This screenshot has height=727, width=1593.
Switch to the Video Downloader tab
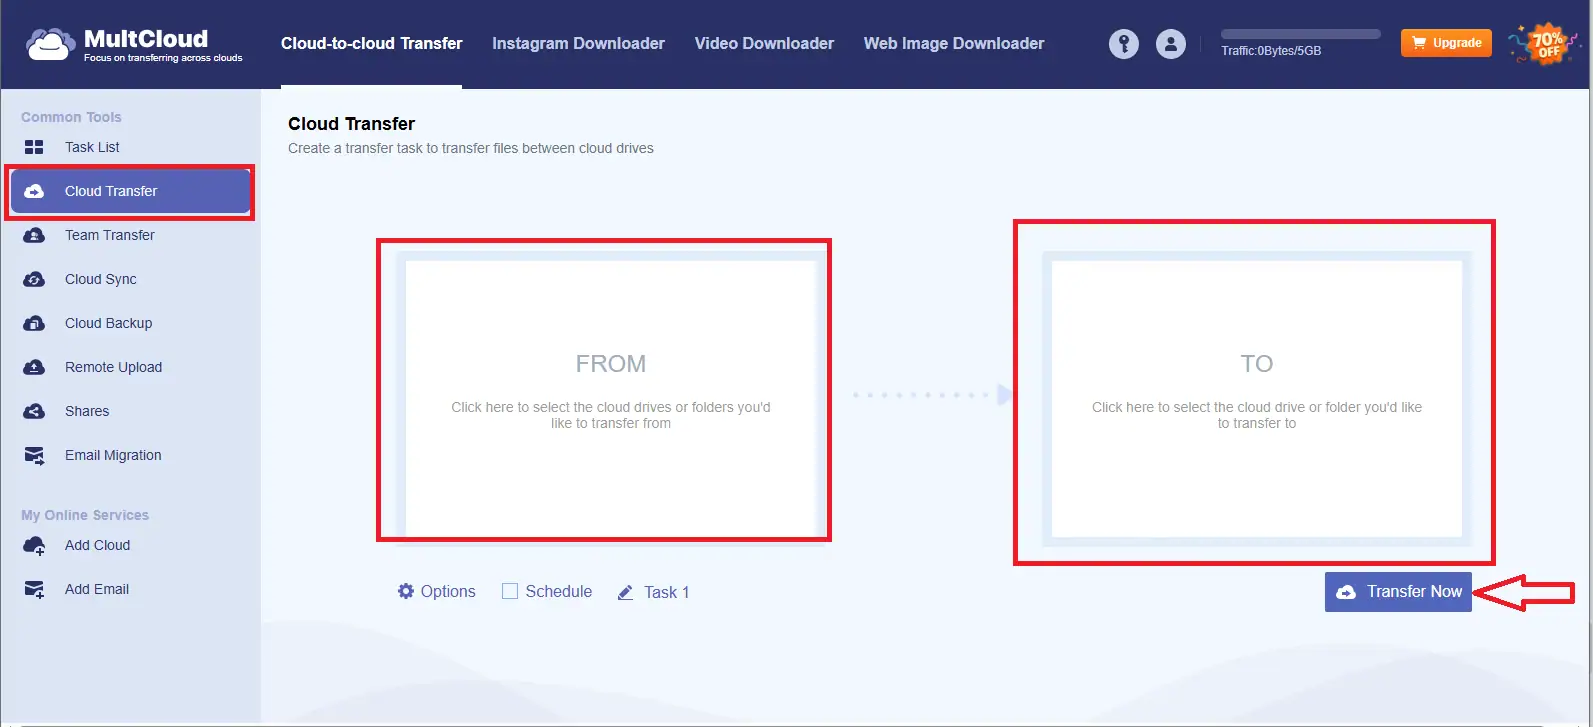point(764,44)
